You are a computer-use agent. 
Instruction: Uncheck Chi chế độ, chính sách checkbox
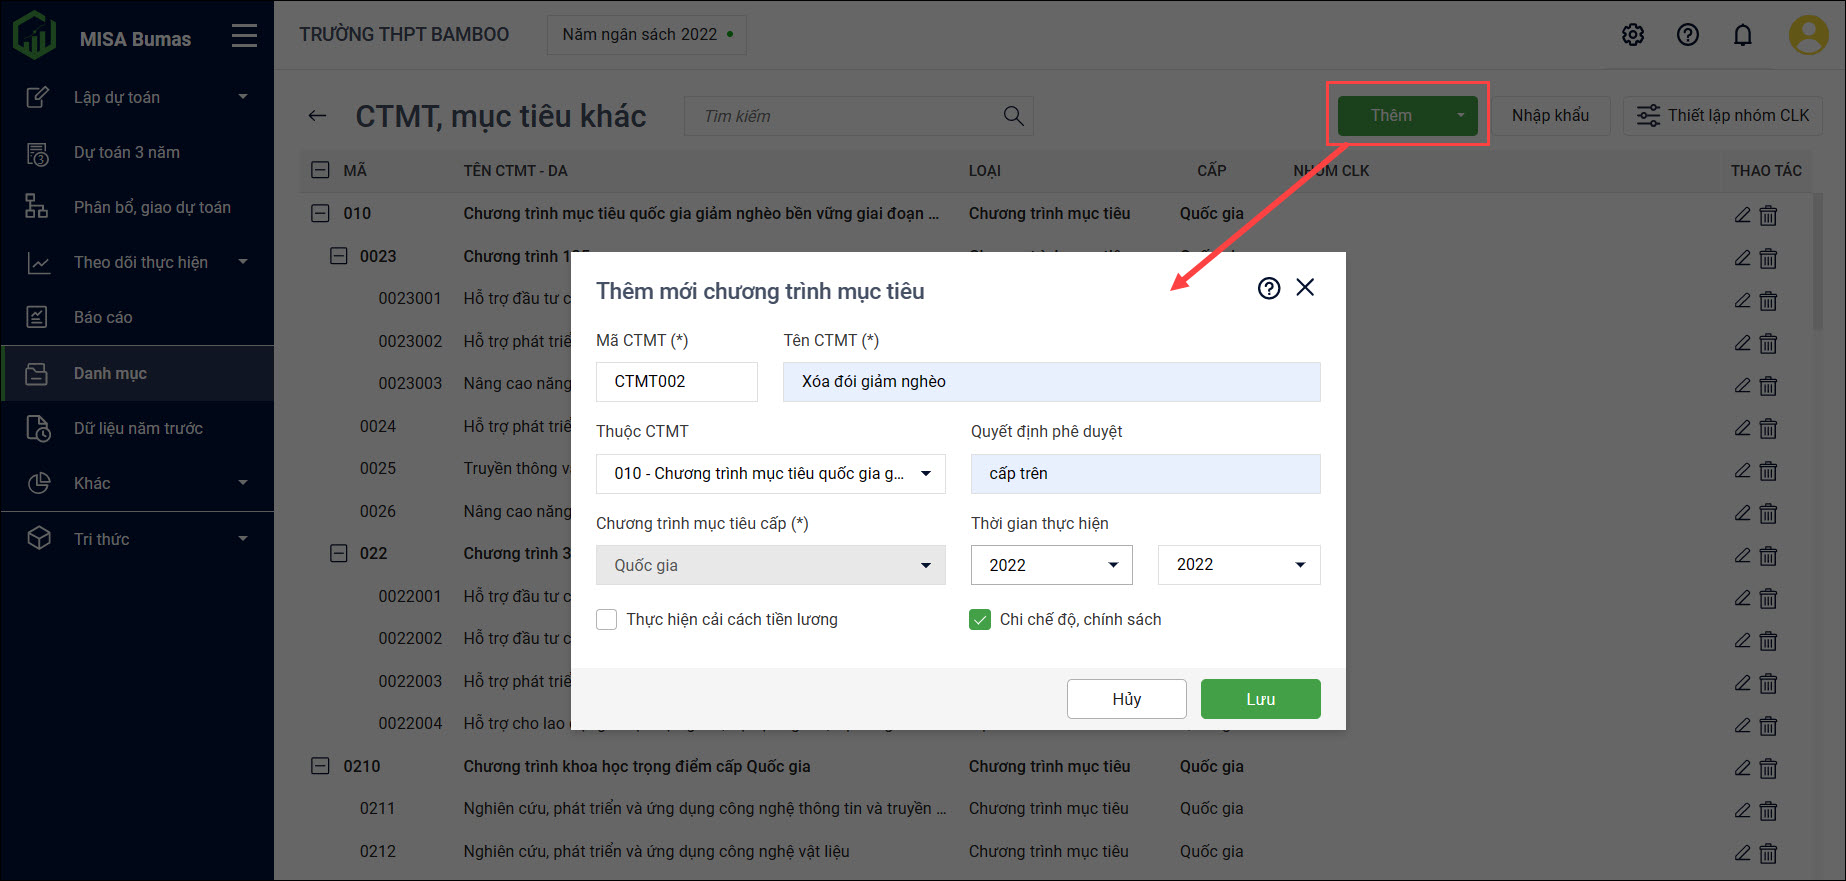[x=980, y=620]
